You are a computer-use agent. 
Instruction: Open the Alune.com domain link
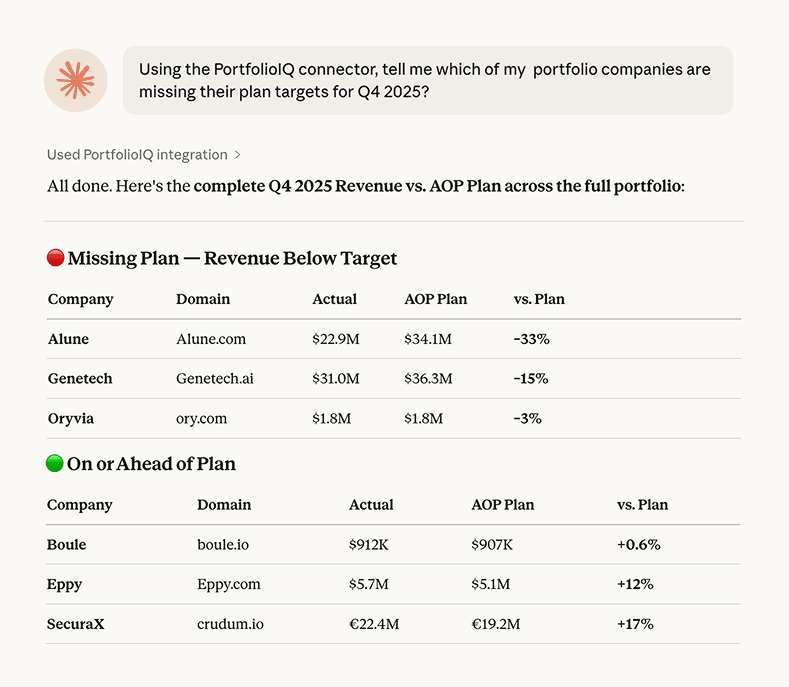(211, 339)
